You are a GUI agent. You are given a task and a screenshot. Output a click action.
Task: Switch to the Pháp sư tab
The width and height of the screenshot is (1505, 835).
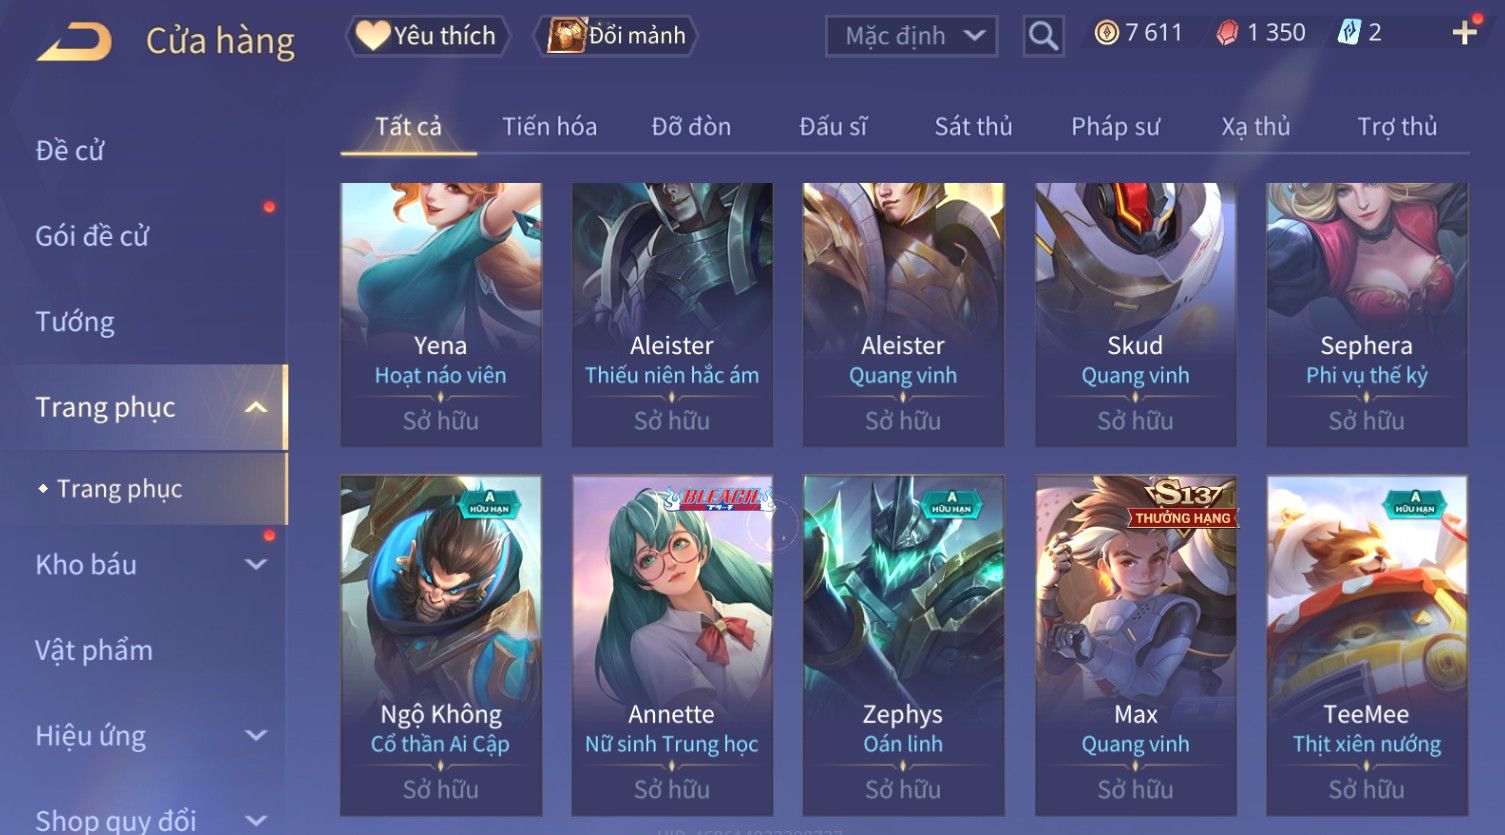tap(1115, 127)
